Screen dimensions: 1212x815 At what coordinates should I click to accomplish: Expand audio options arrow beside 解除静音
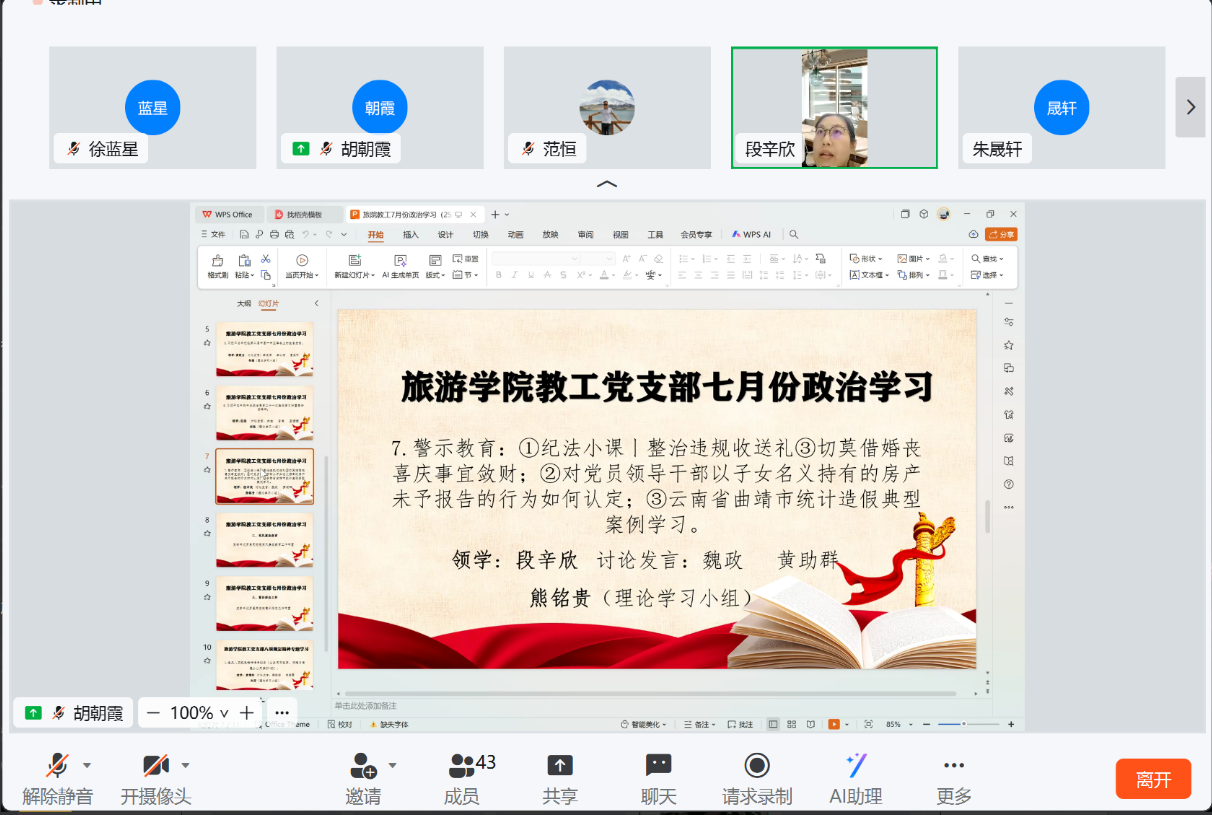[87, 766]
